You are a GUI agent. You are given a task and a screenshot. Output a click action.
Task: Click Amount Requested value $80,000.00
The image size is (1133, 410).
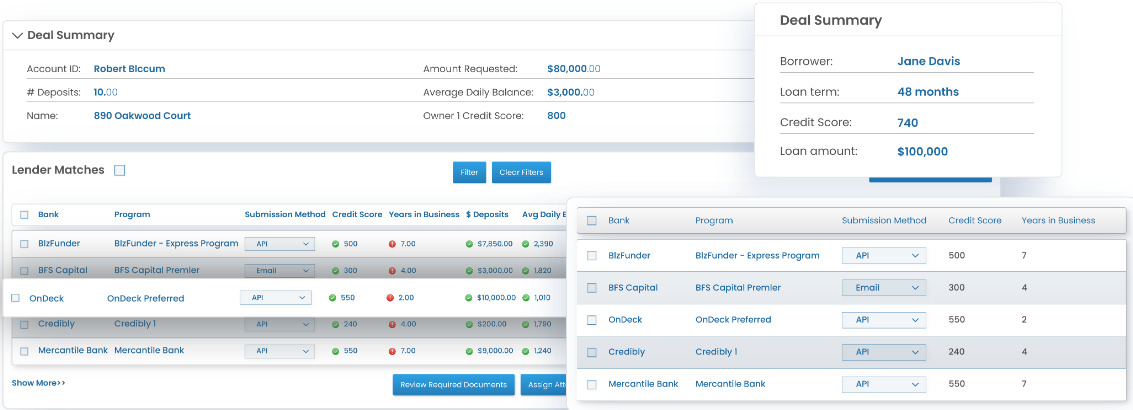[574, 69]
